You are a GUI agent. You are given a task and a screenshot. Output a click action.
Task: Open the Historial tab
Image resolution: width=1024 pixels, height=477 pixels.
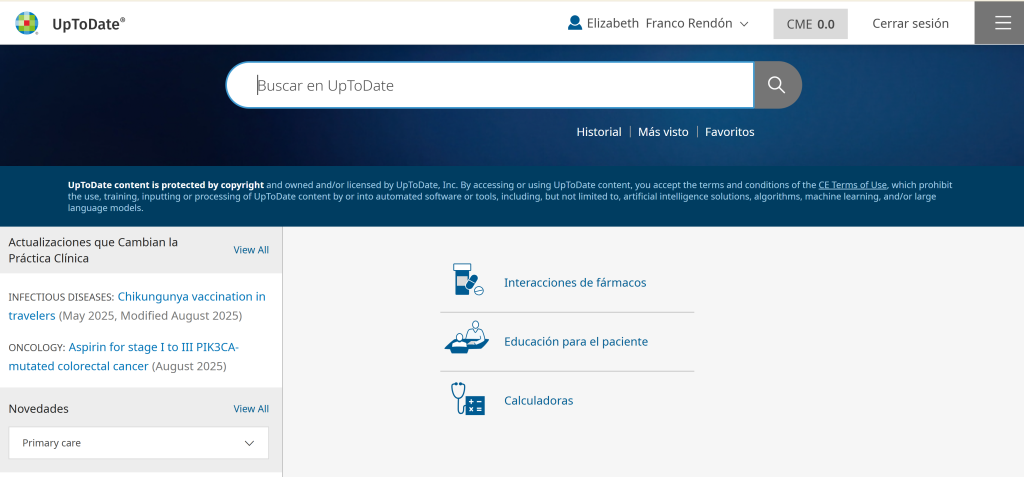[x=599, y=132]
